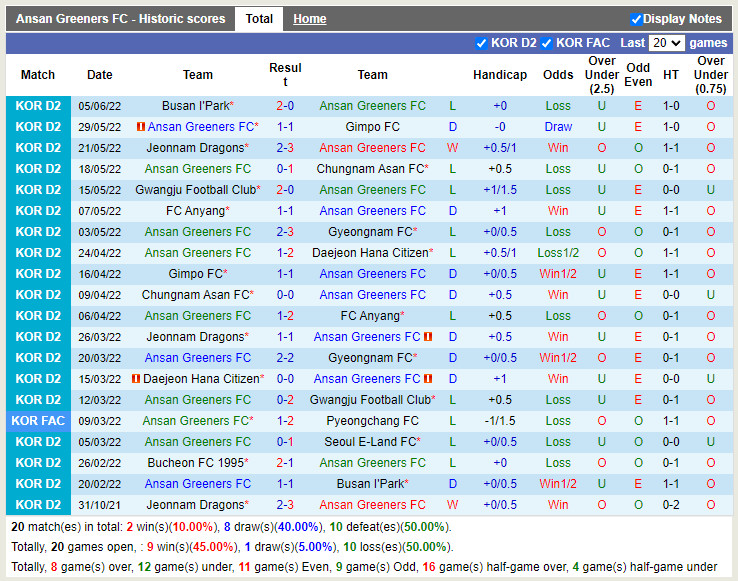This screenshot has width=738, height=581.
Task: Open Busan I'Park team link from 05/06/22
Action: pyautogui.click(x=195, y=106)
